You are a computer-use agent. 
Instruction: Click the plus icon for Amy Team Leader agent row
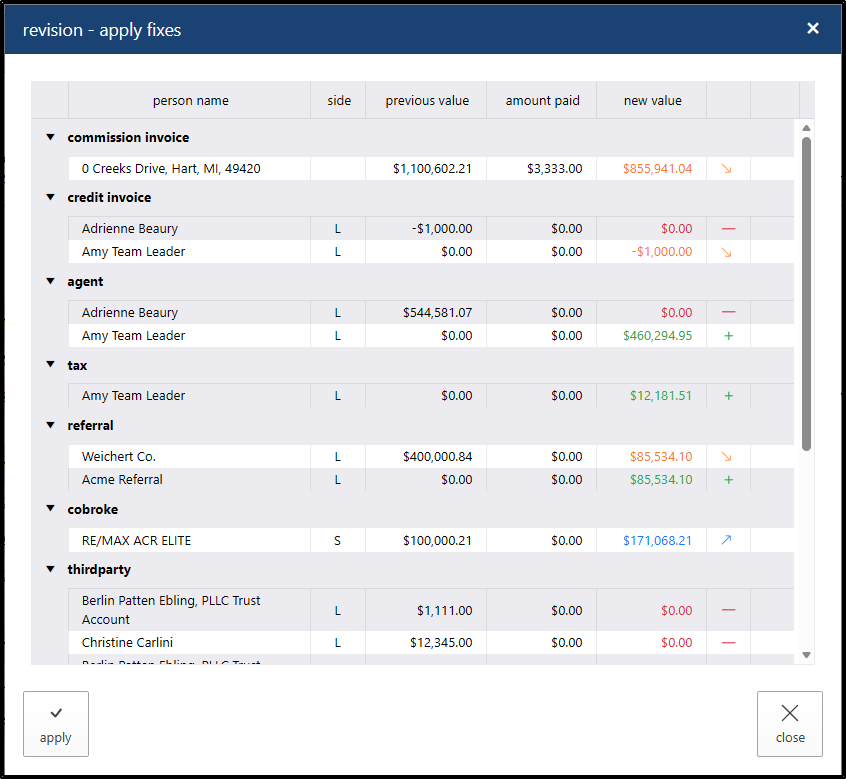tap(728, 336)
